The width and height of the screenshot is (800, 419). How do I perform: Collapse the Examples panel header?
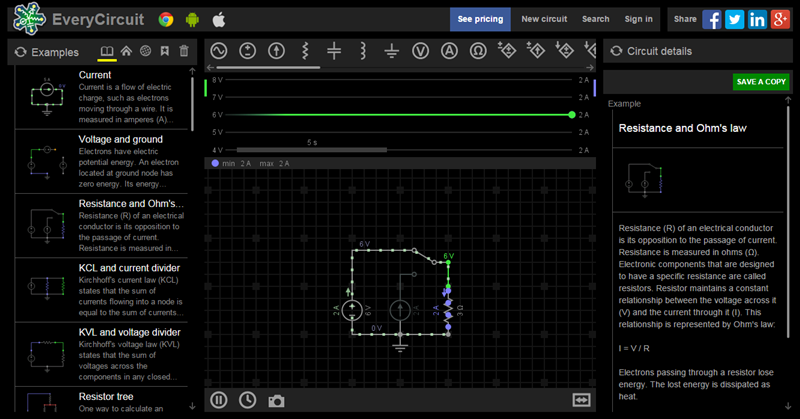(20, 52)
